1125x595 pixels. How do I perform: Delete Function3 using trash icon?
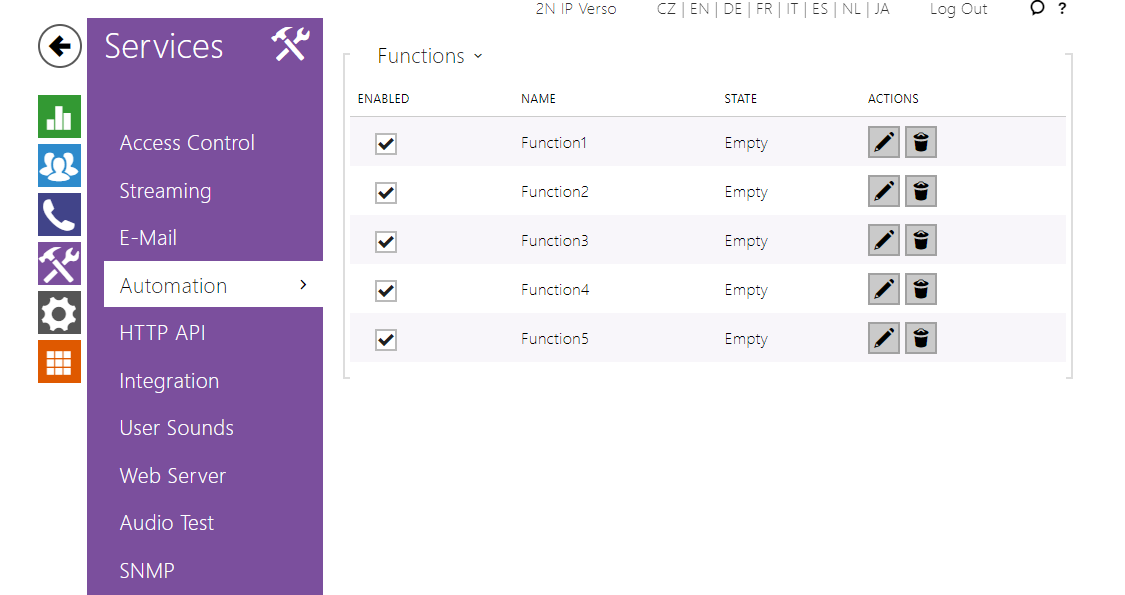921,241
